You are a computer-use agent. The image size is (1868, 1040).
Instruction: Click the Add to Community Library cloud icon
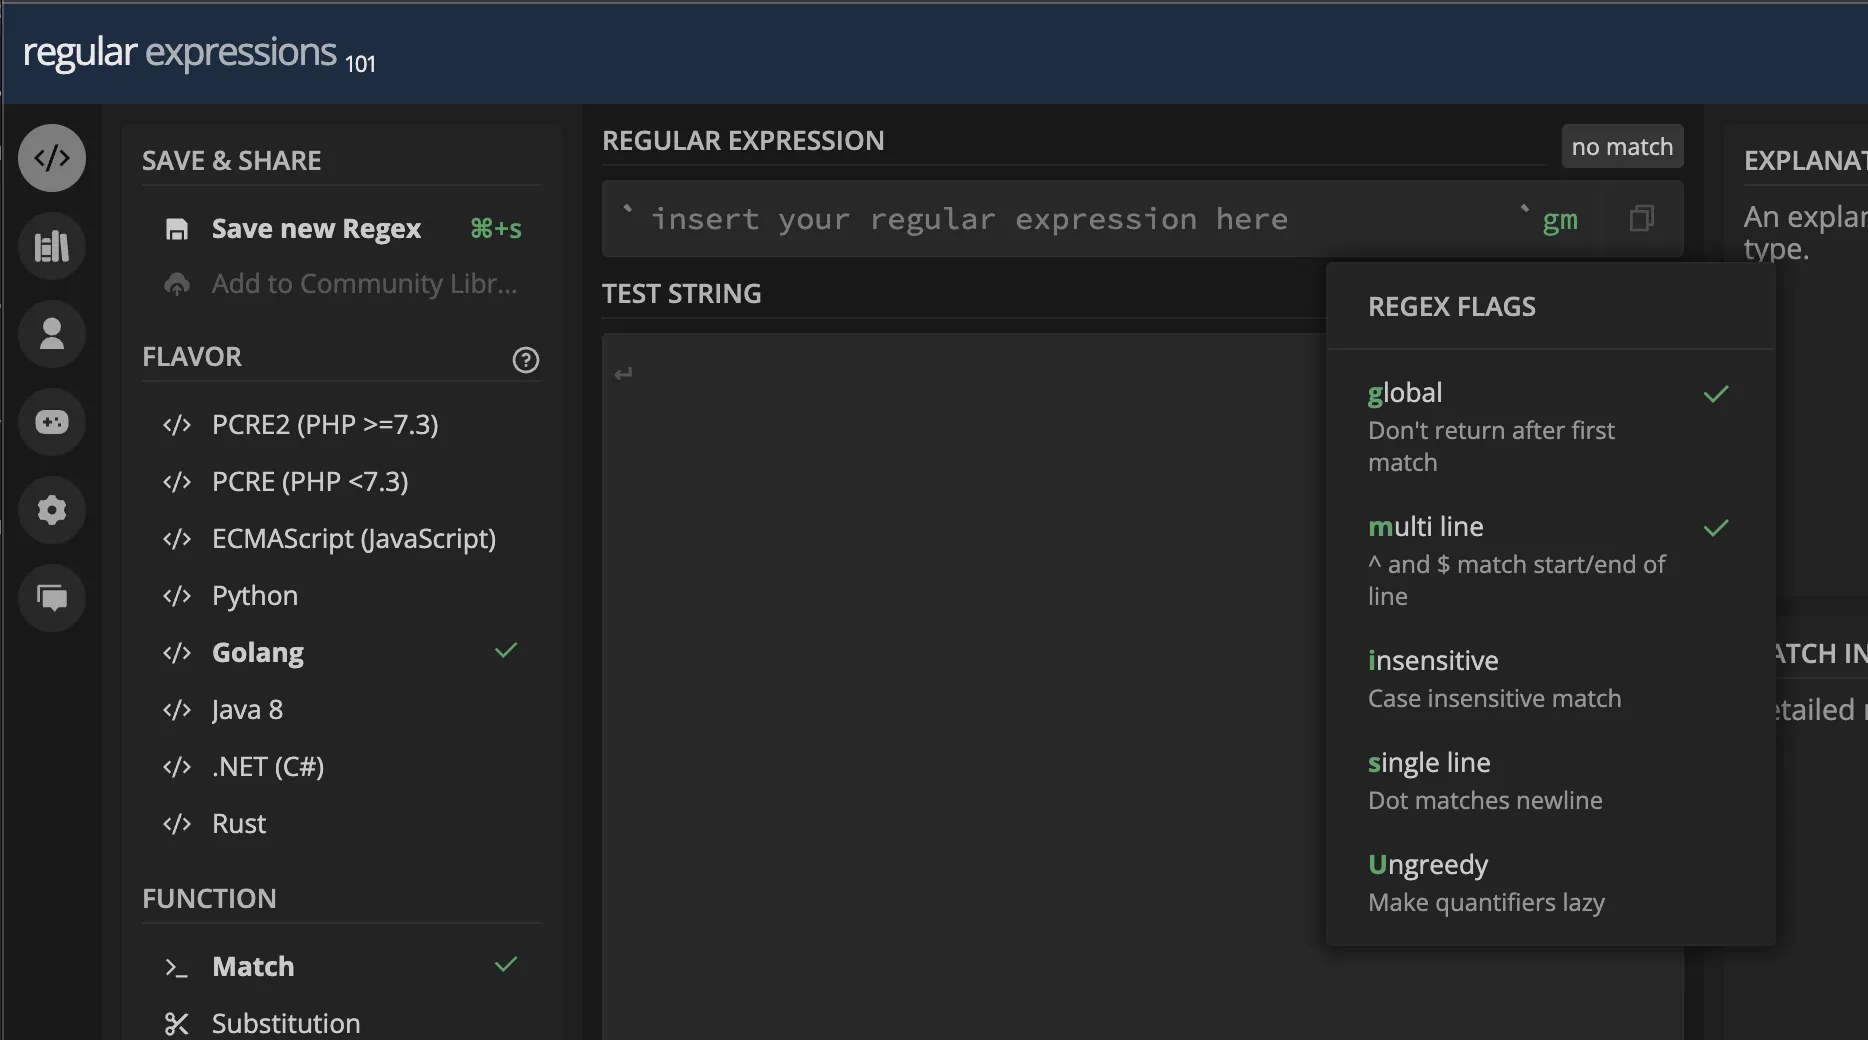[177, 285]
